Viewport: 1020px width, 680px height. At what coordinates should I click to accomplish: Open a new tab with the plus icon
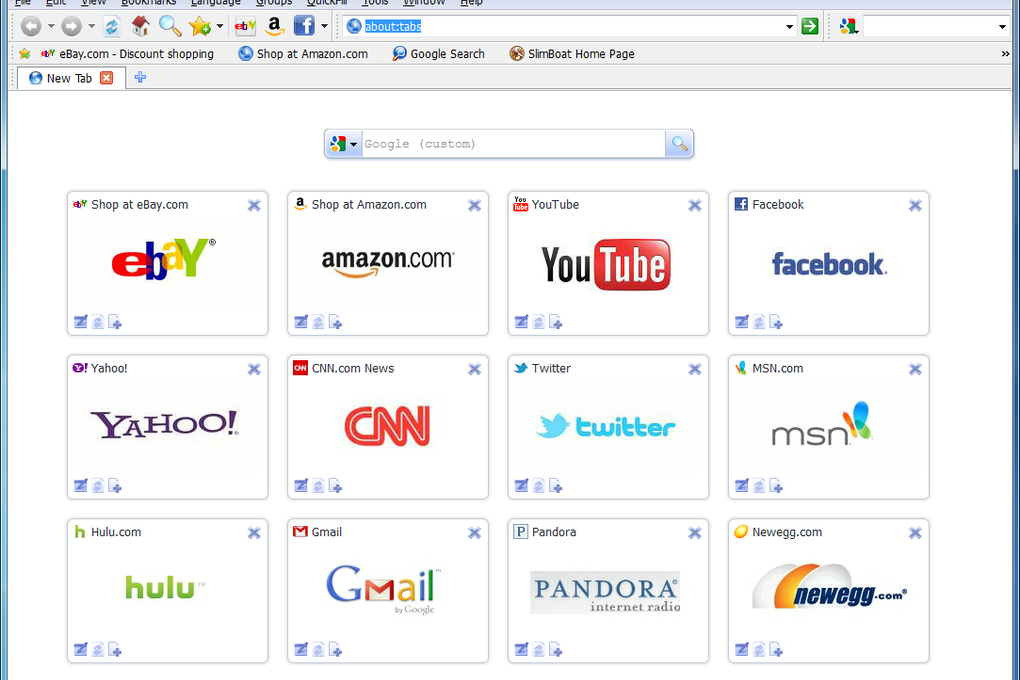click(140, 77)
